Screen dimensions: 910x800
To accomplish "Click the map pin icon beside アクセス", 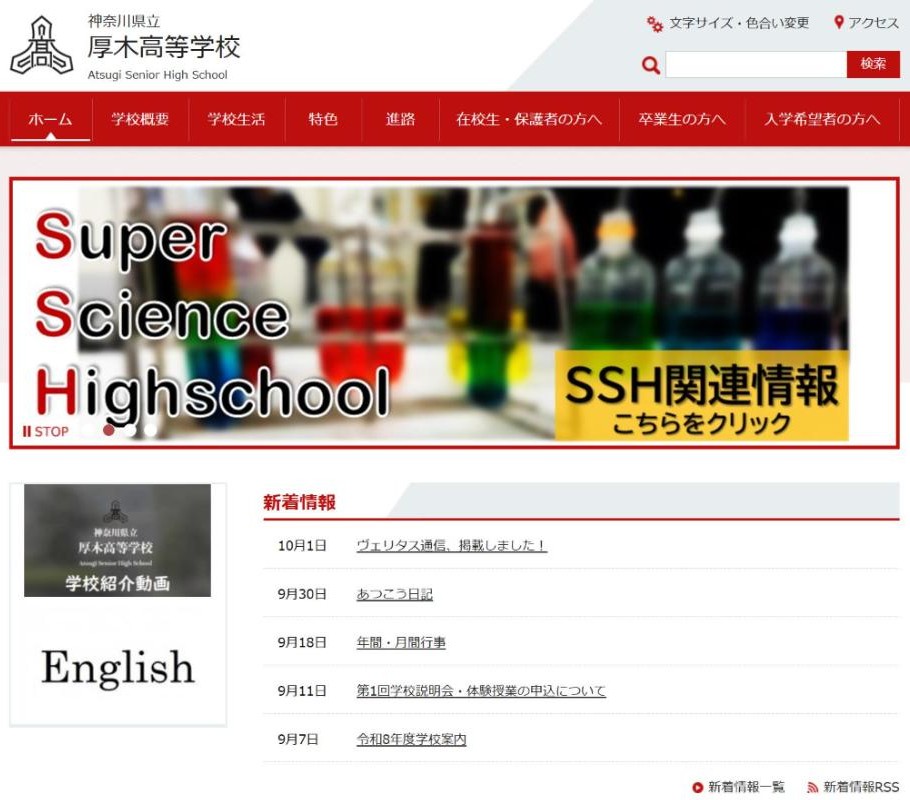I will (838, 23).
